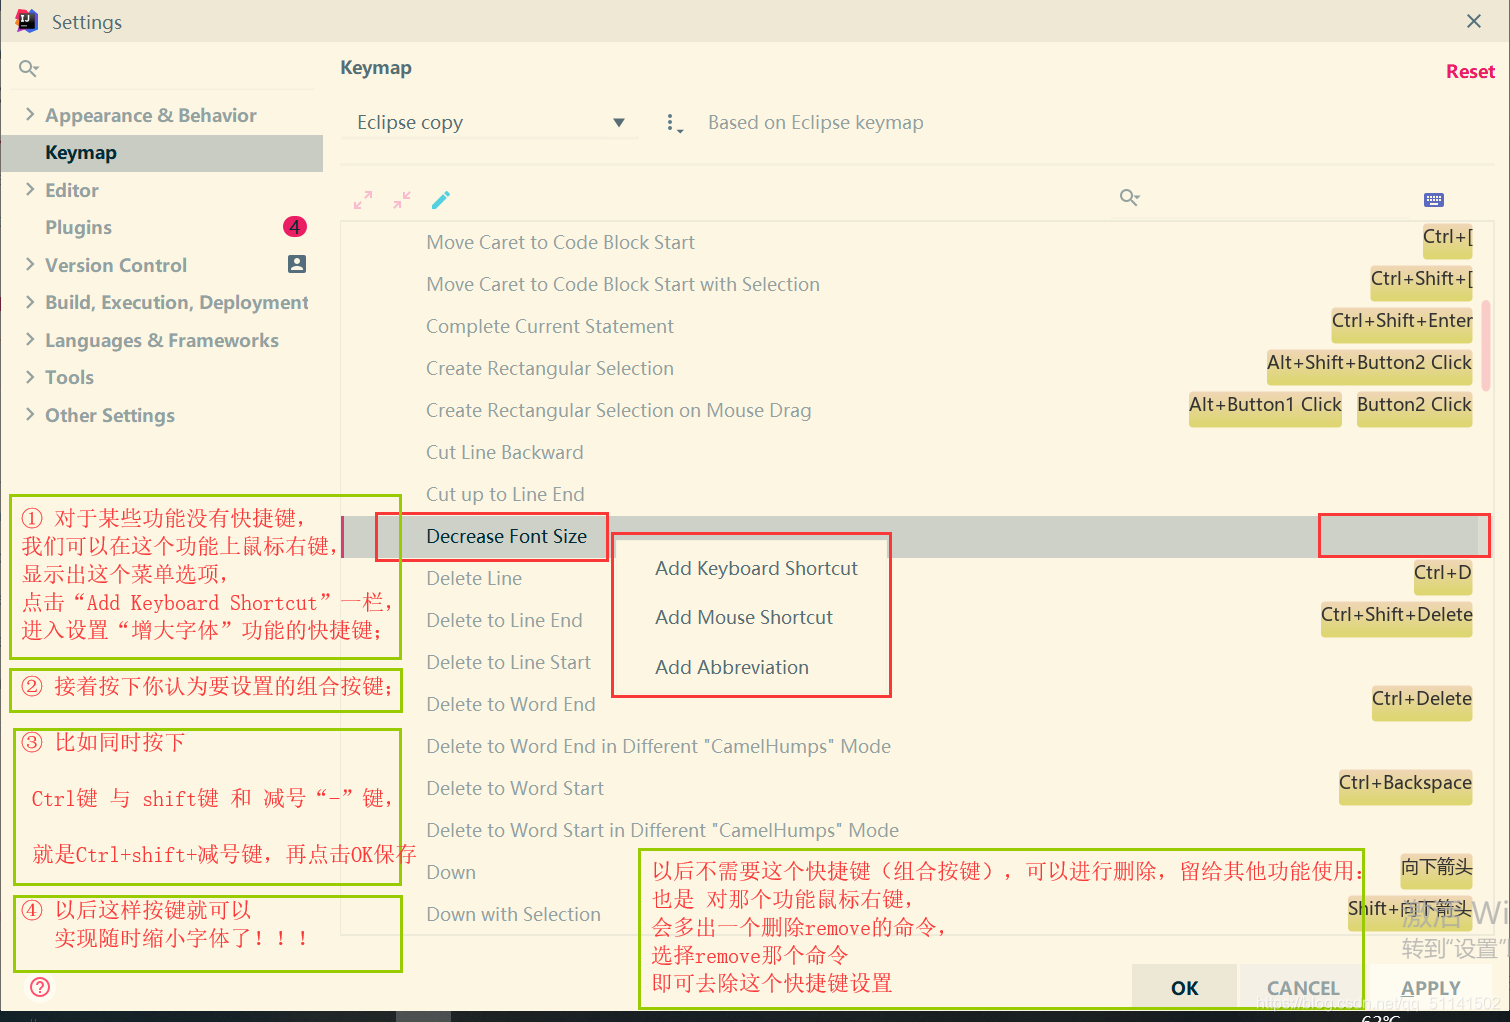The image size is (1510, 1022).
Task: Select Cut up to Line End action
Action: coord(505,494)
